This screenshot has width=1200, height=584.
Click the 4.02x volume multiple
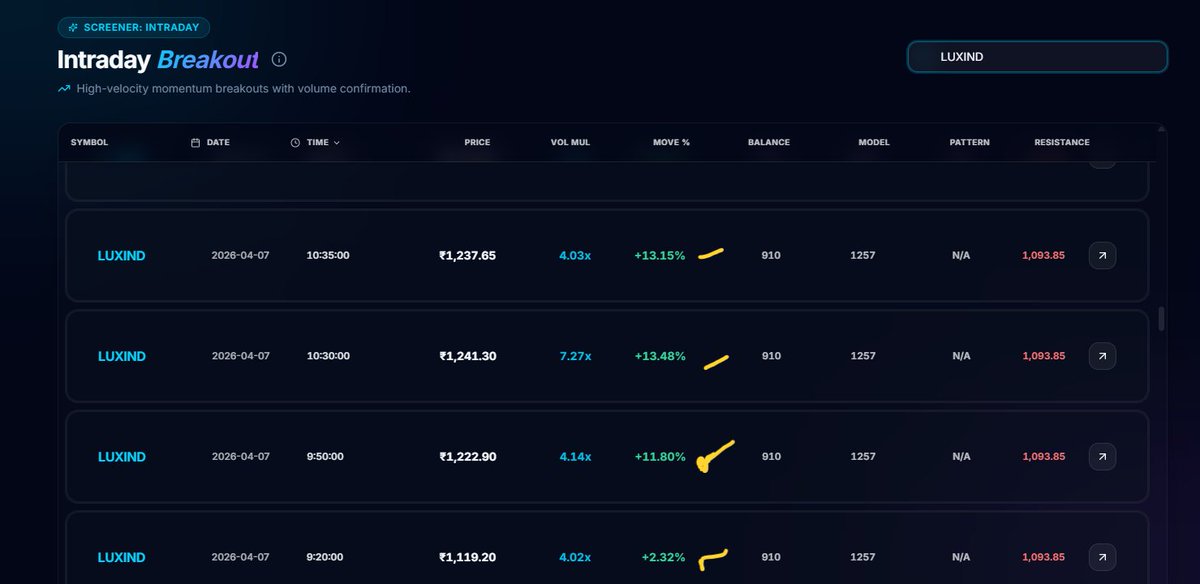pyautogui.click(x=575, y=558)
